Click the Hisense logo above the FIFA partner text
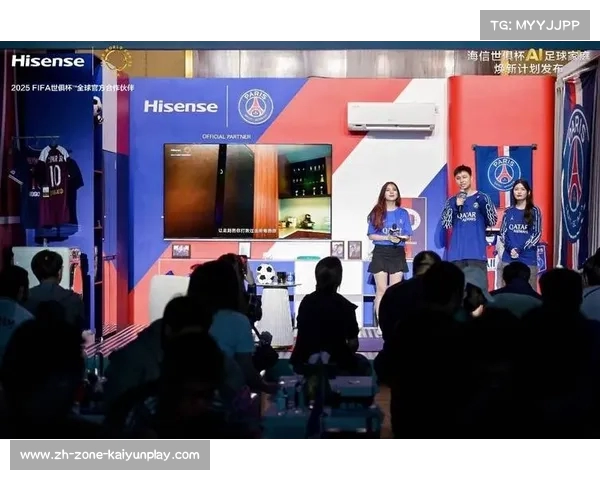The width and height of the screenshot is (600, 480). (x=48, y=61)
